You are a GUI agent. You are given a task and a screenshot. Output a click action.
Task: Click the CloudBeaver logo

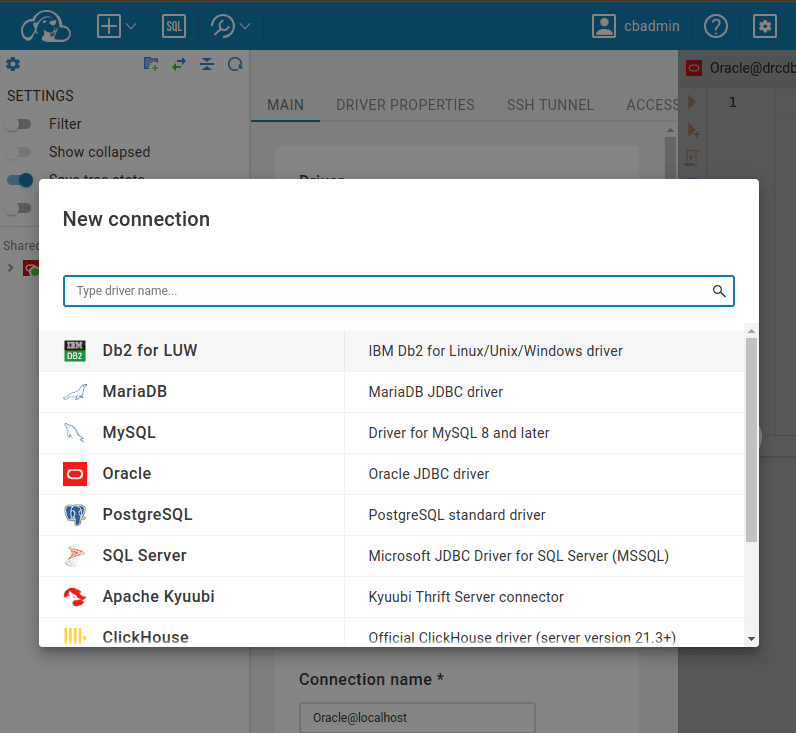pos(46,26)
